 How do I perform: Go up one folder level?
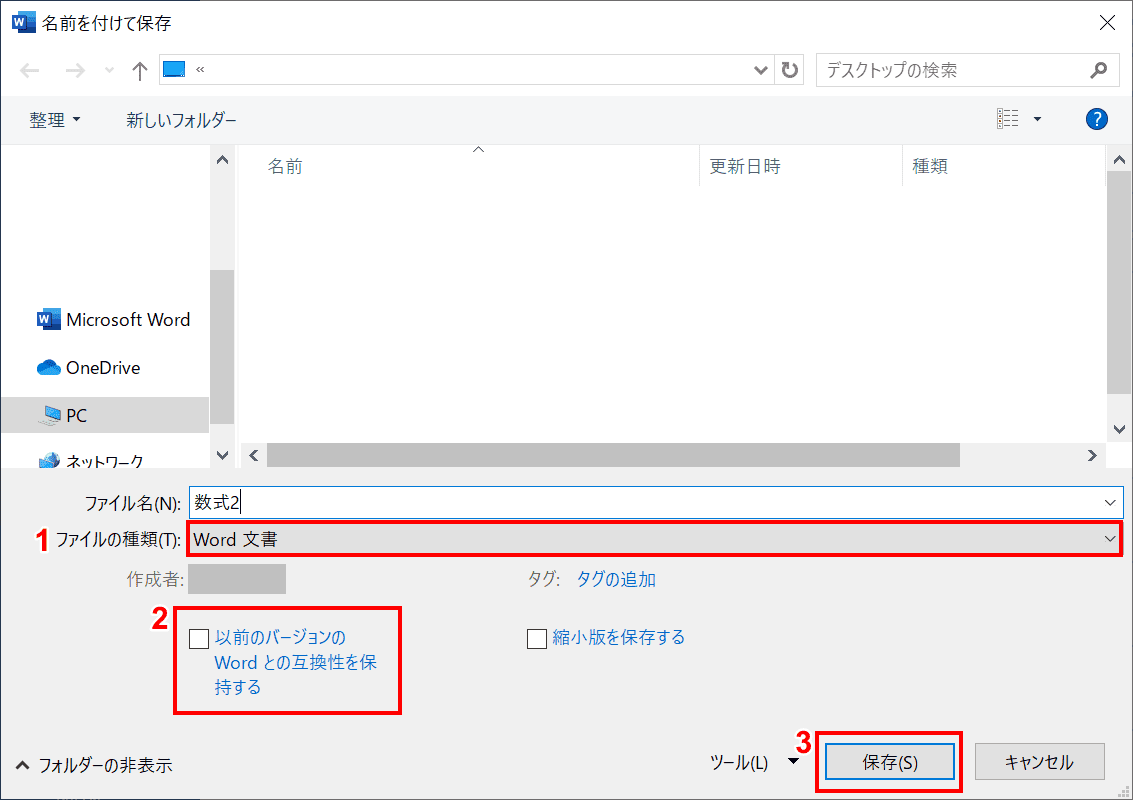139,70
